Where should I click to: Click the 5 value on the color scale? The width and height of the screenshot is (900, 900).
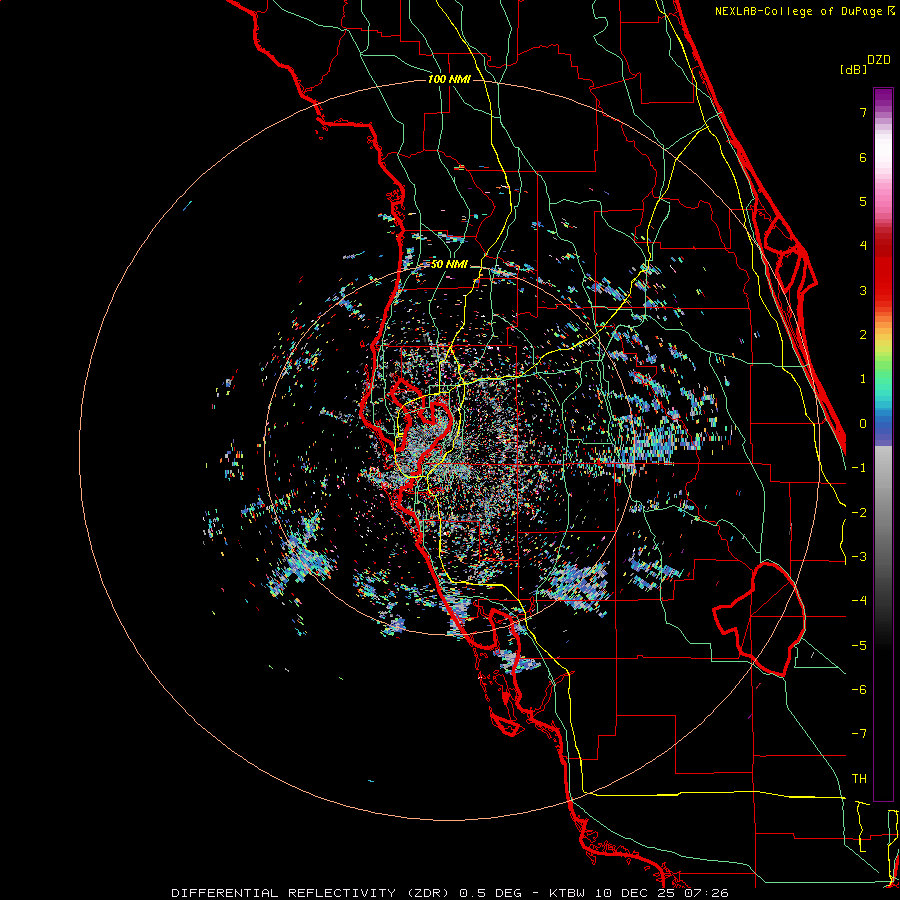863,201
